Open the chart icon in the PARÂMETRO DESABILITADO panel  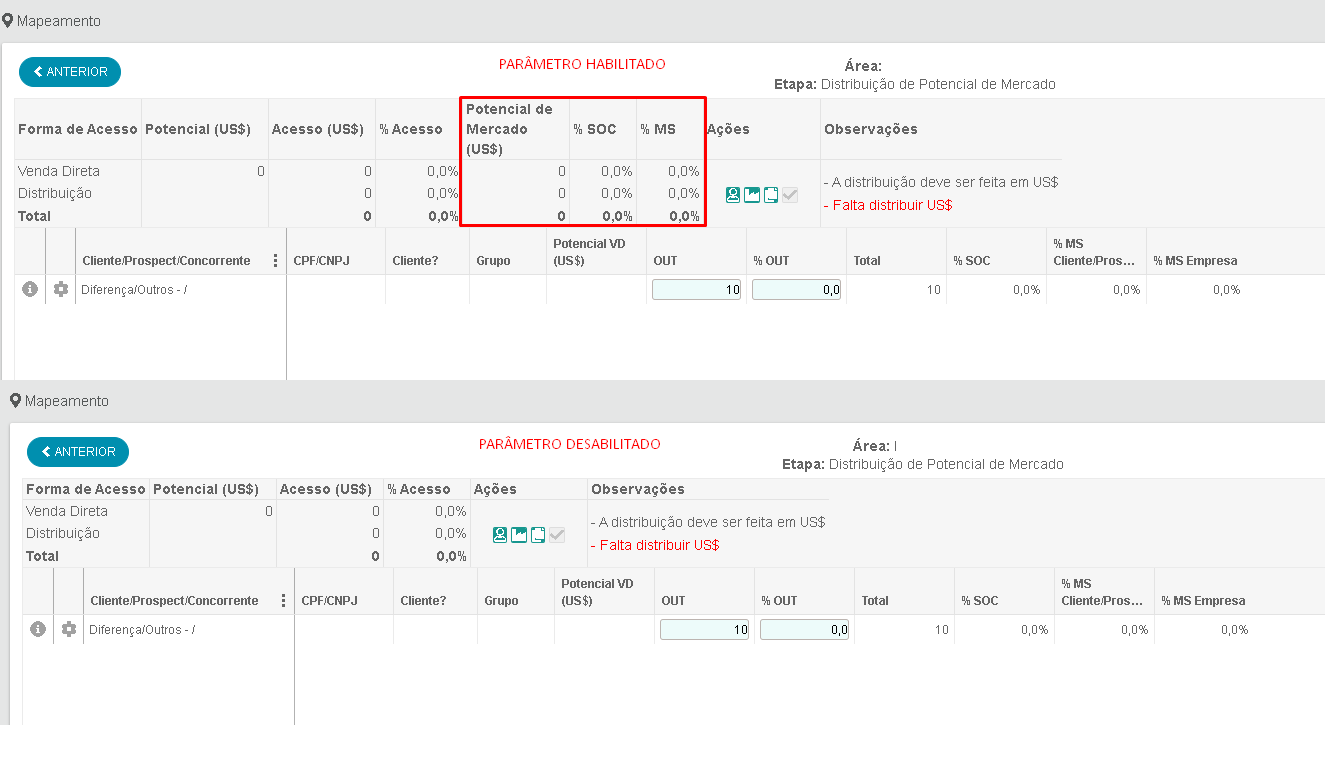[x=519, y=535]
